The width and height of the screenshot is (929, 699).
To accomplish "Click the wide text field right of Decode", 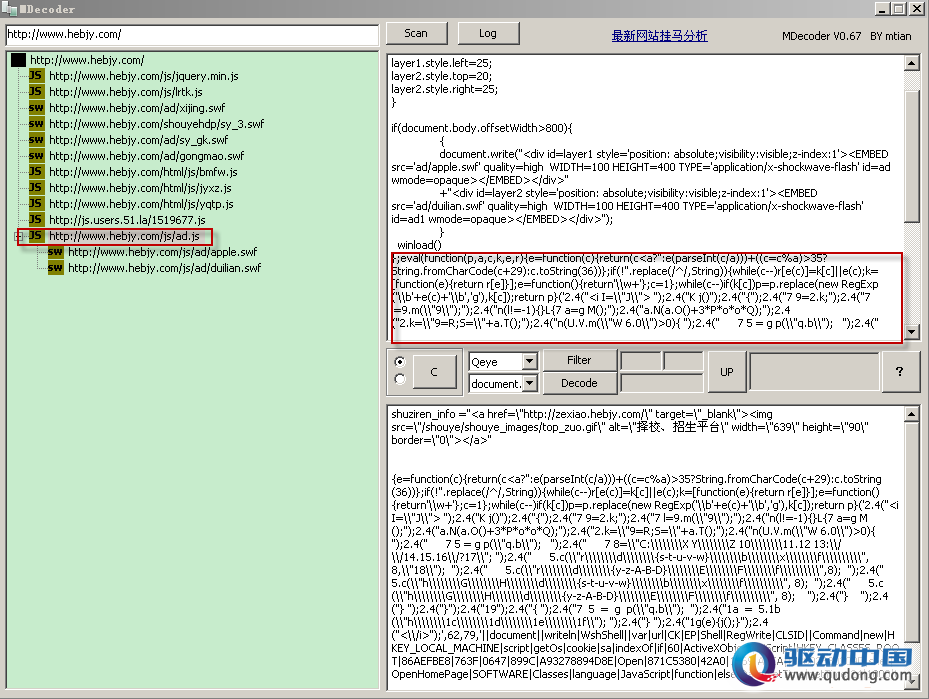I will (x=661, y=383).
